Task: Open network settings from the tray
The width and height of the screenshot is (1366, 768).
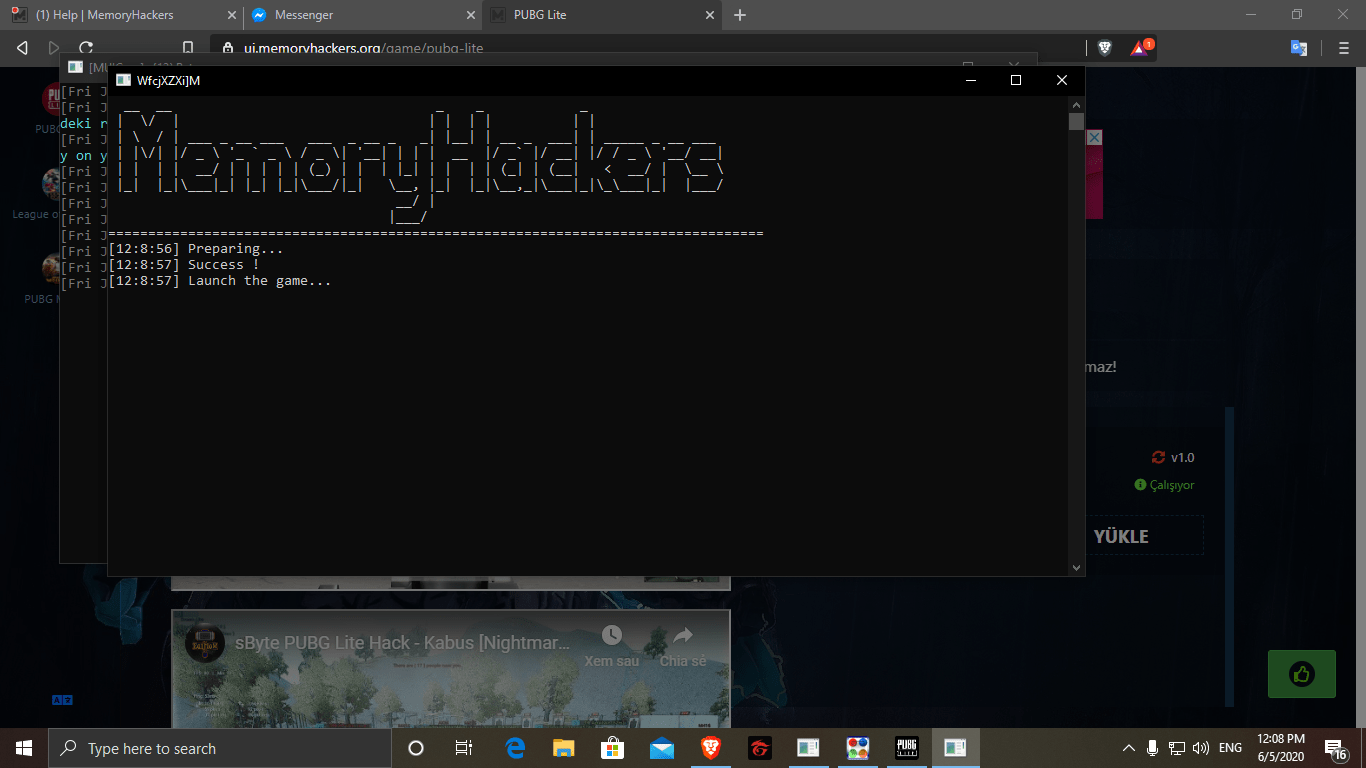Action: coord(1177,748)
